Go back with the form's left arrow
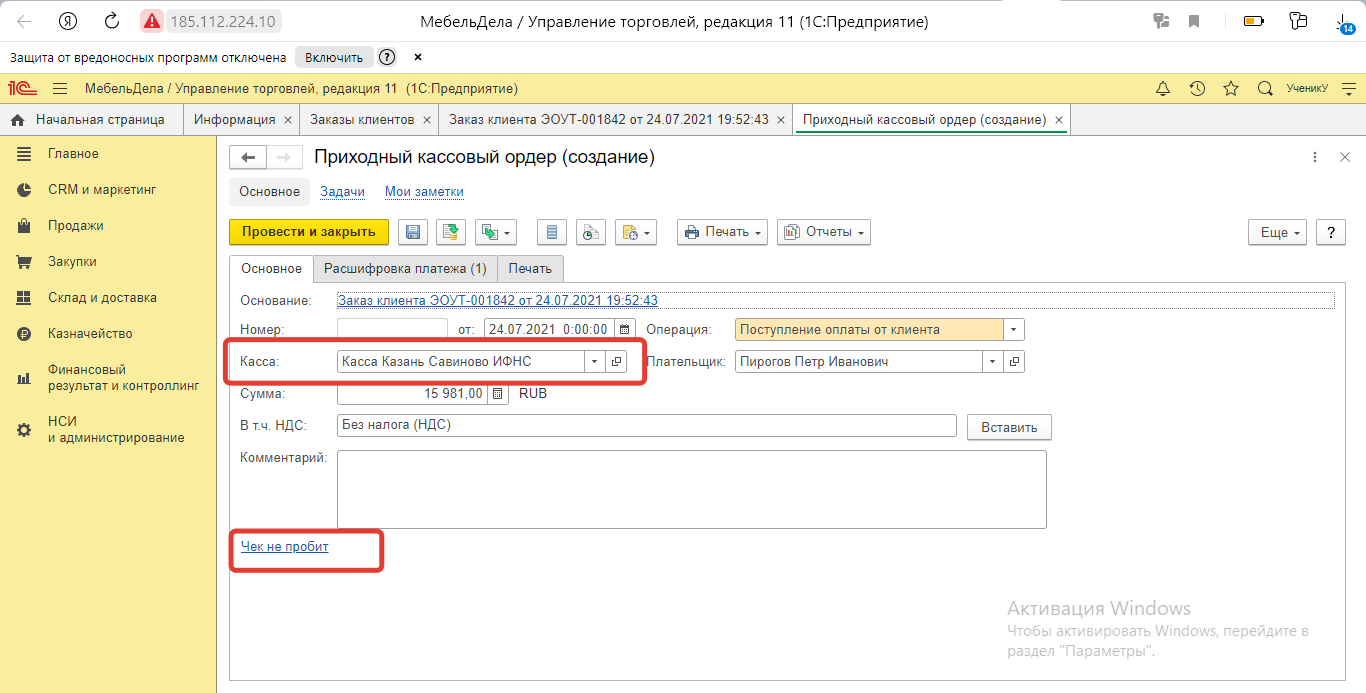1366x693 pixels. pyautogui.click(x=248, y=157)
